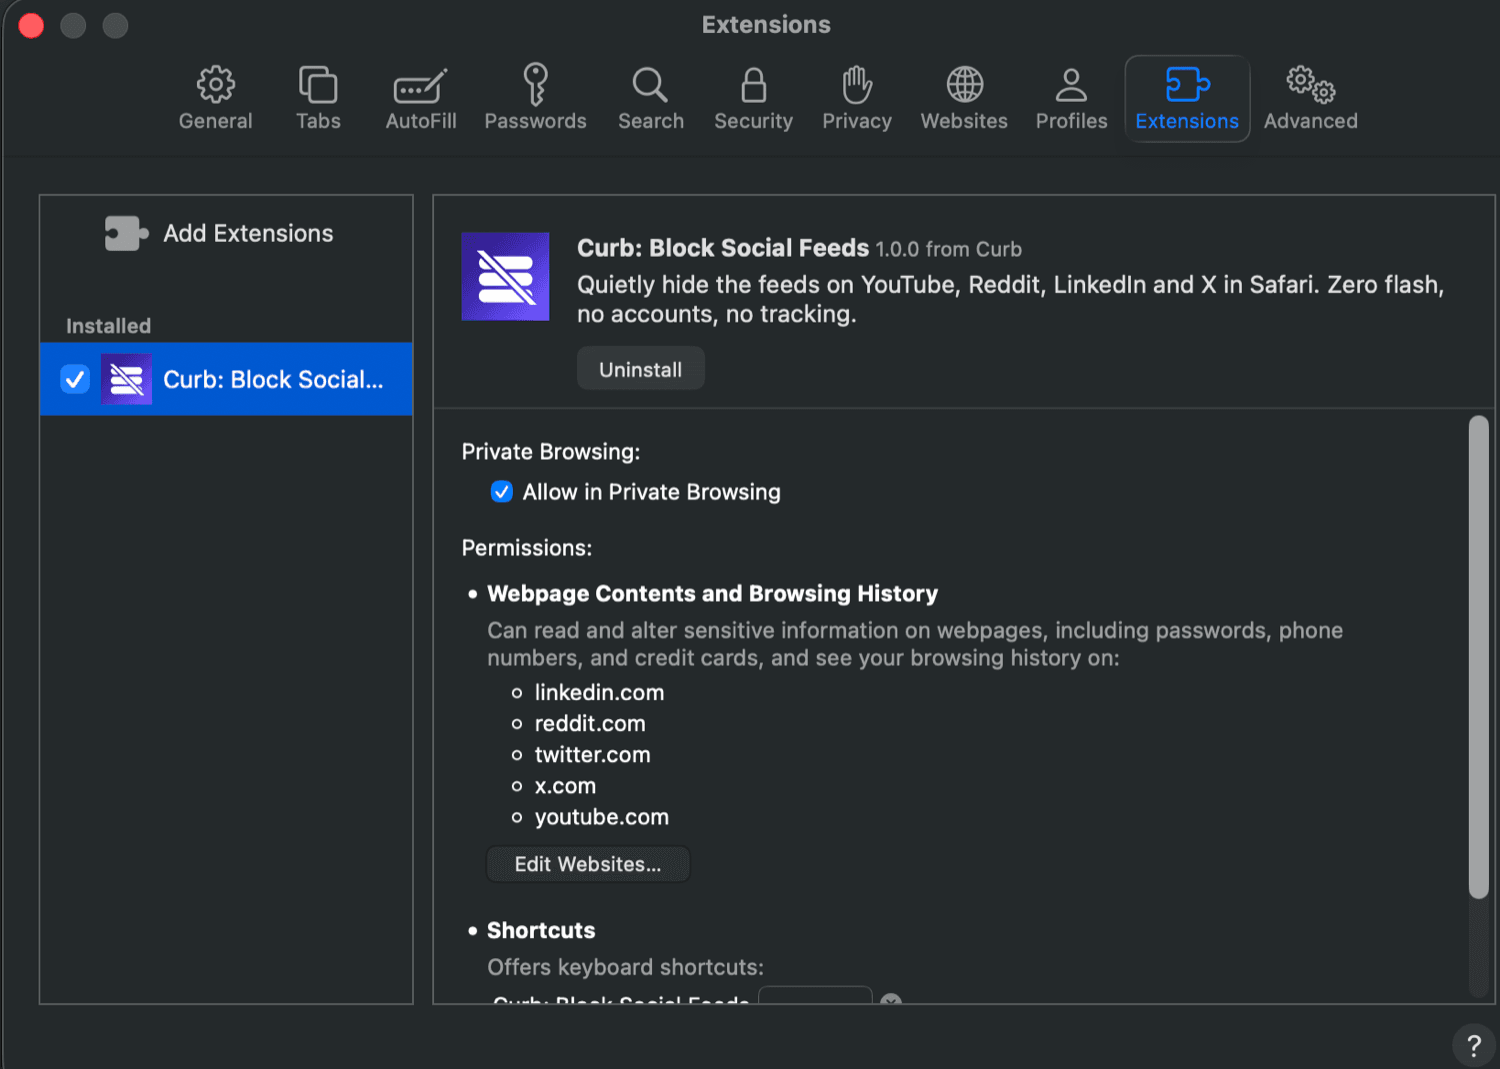Open the Passwords pane

coord(535,99)
